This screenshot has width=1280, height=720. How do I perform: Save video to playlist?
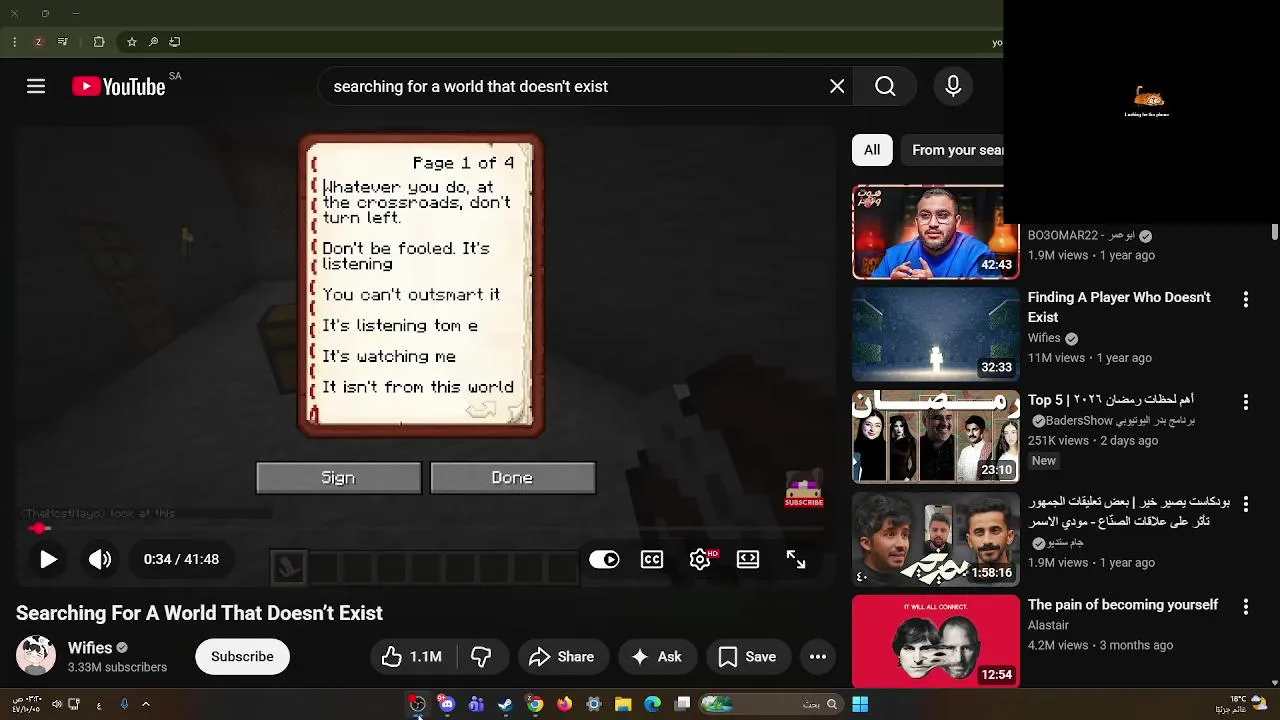748,657
